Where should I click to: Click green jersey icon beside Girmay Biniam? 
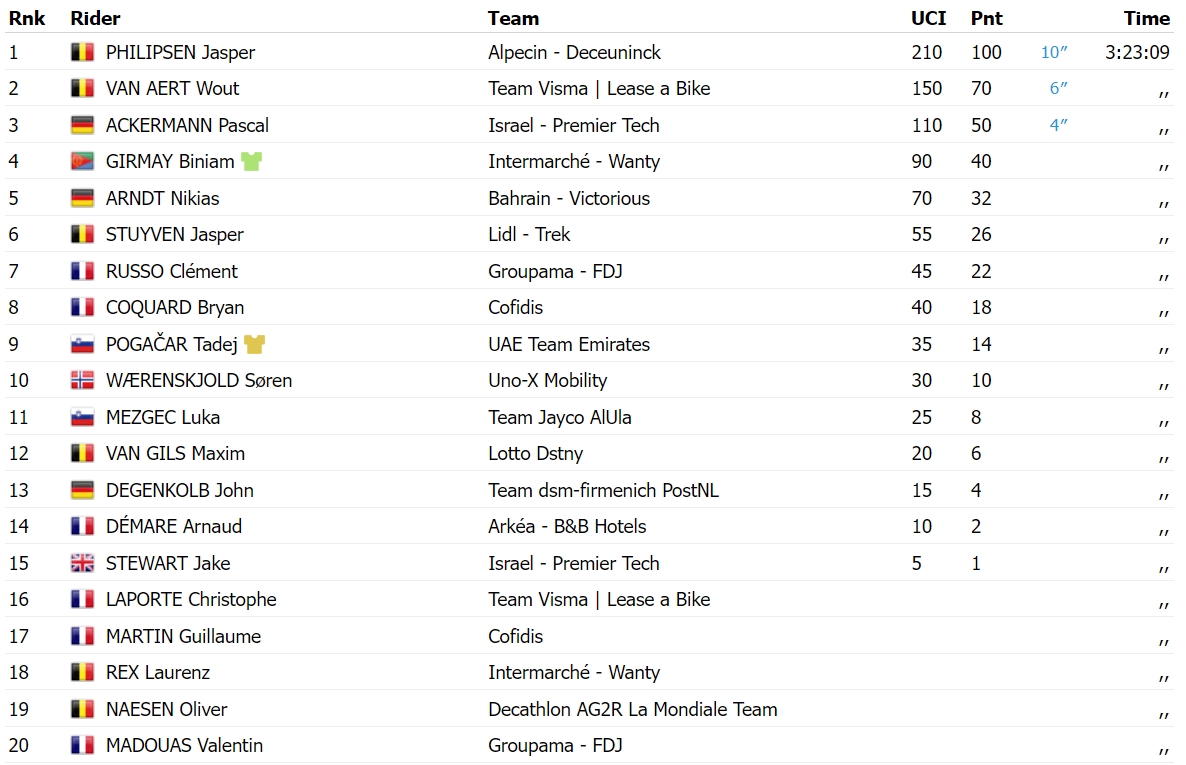251,161
